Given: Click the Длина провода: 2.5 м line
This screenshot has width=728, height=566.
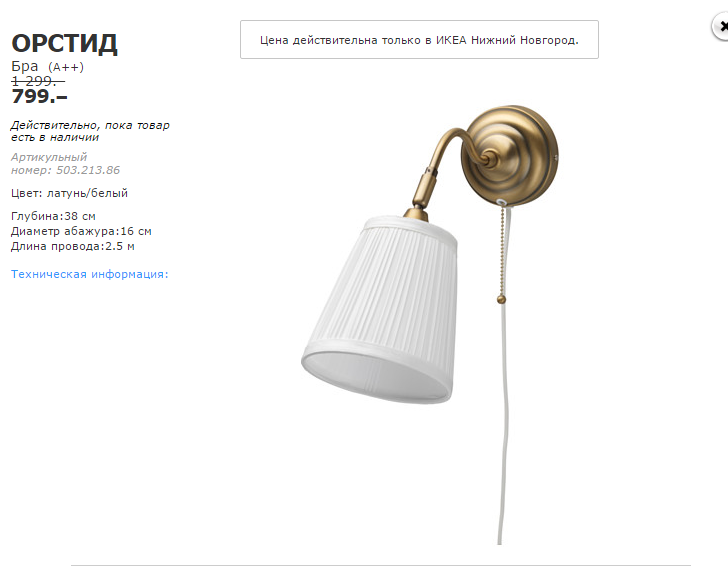Looking at the screenshot, I should [x=73, y=246].
